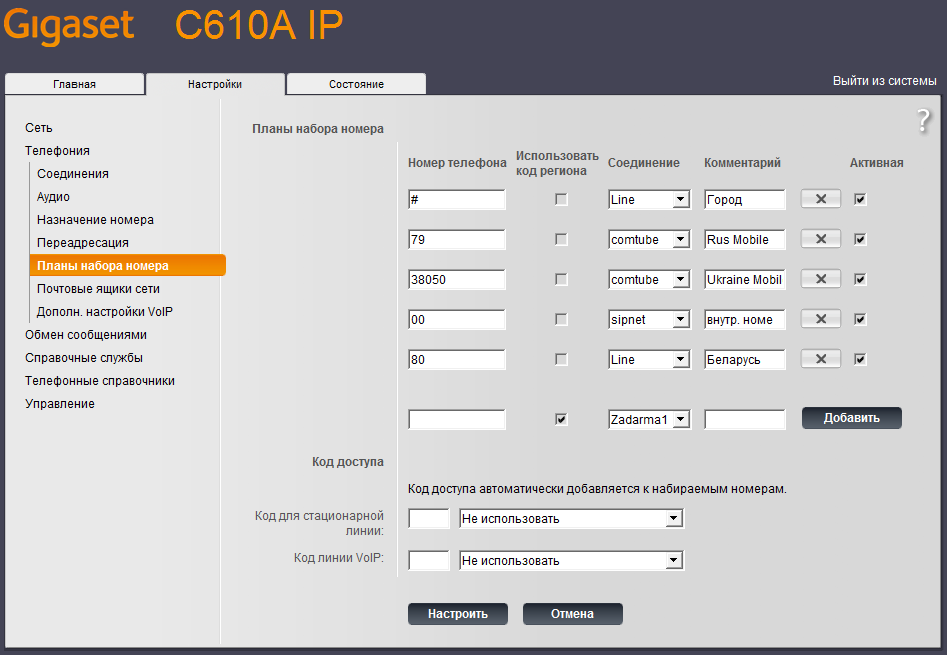Delete the "Город" dial plan with X
This screenshot has width=947, height=655.
[x=820, y=199]
